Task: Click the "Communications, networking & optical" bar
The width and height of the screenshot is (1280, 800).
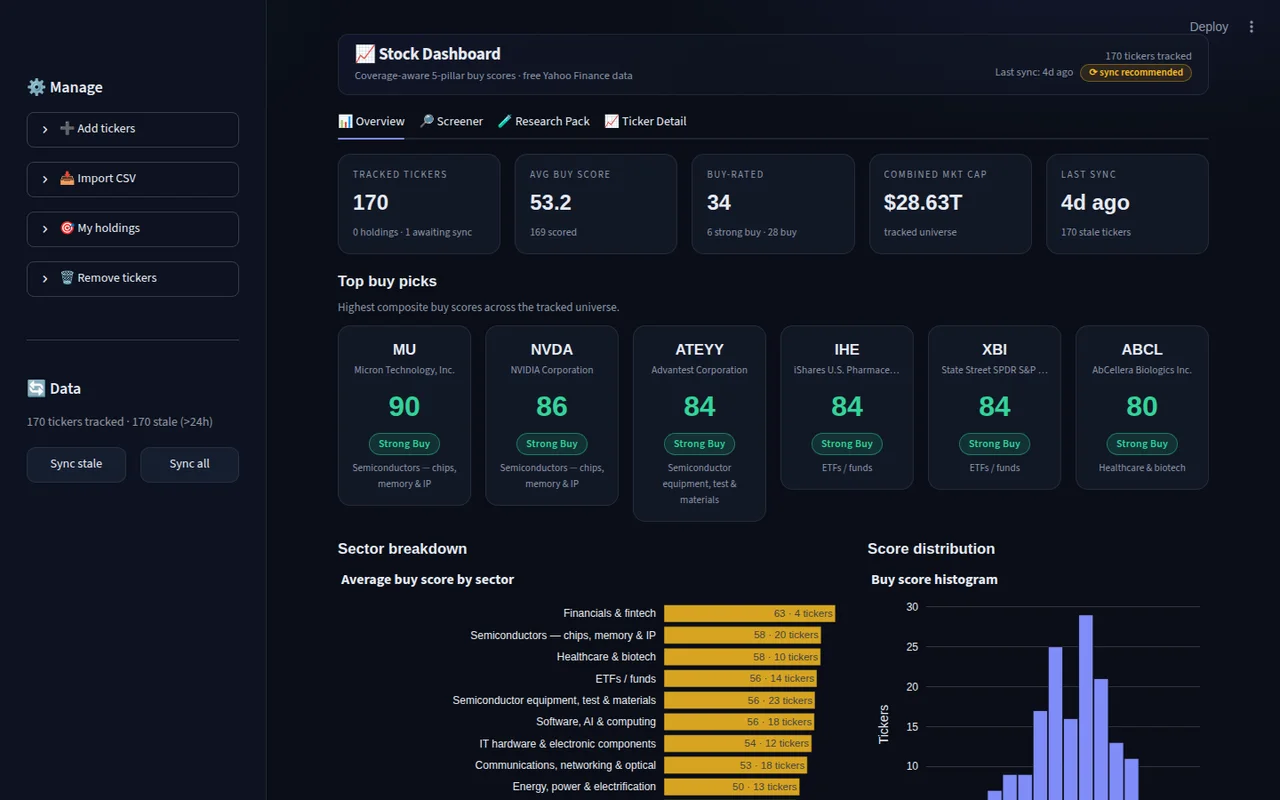Action: pos(735,765)
